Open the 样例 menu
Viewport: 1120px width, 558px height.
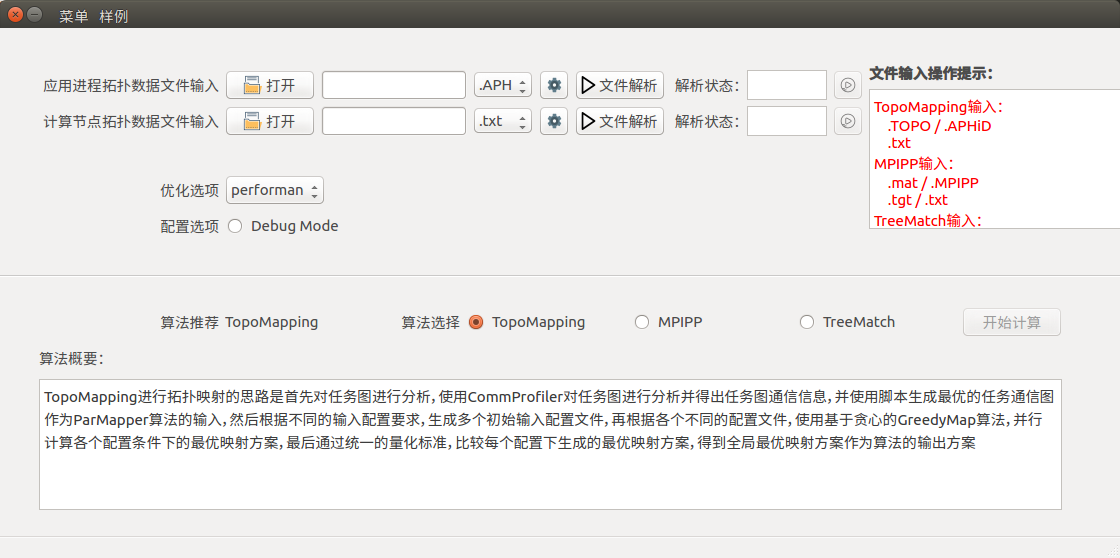[114, 16]
